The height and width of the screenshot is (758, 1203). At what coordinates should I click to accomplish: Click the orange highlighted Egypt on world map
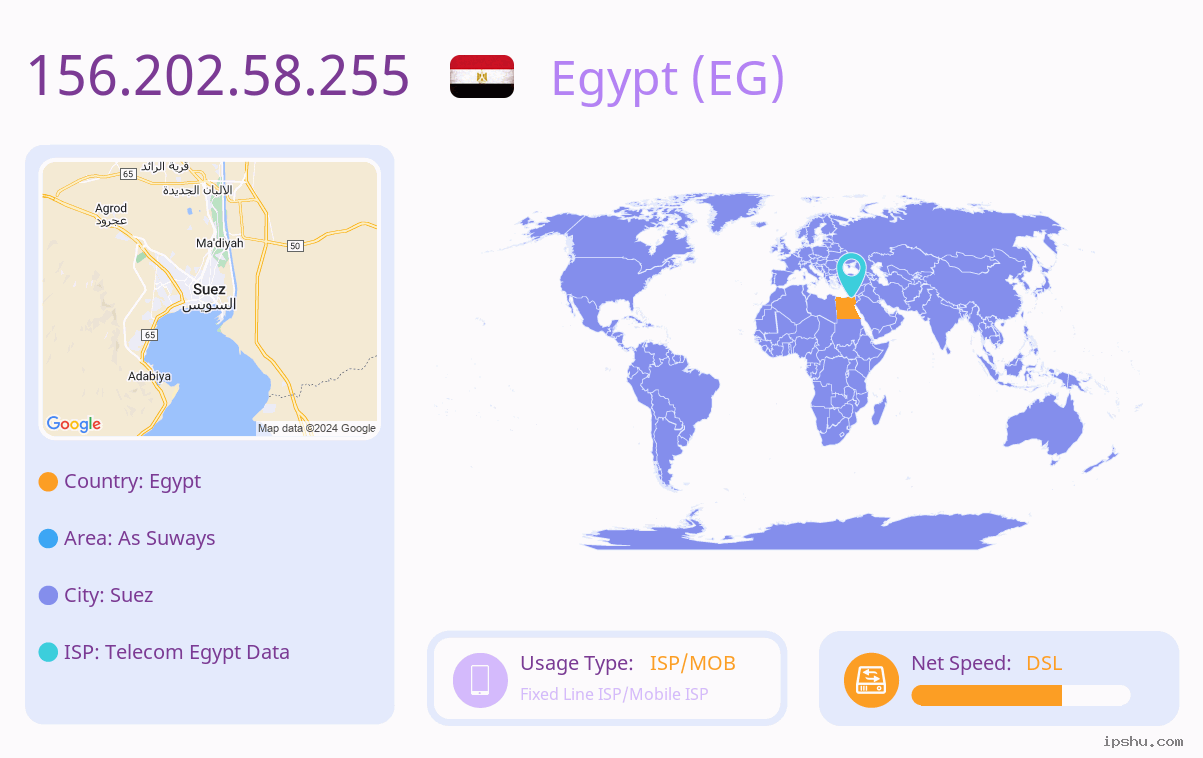pyautogui.click(x=847, y=308)
